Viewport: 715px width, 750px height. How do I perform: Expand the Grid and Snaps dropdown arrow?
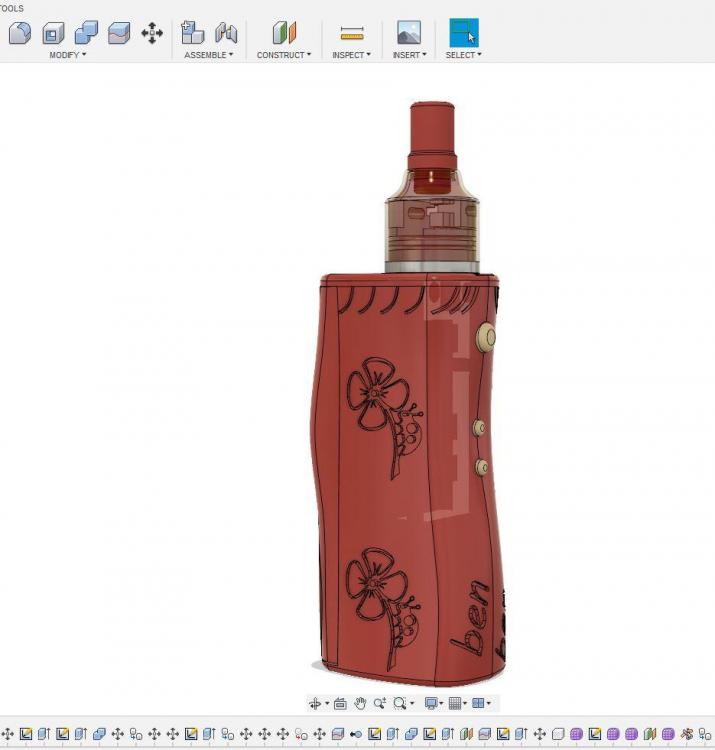pos(465,703)
